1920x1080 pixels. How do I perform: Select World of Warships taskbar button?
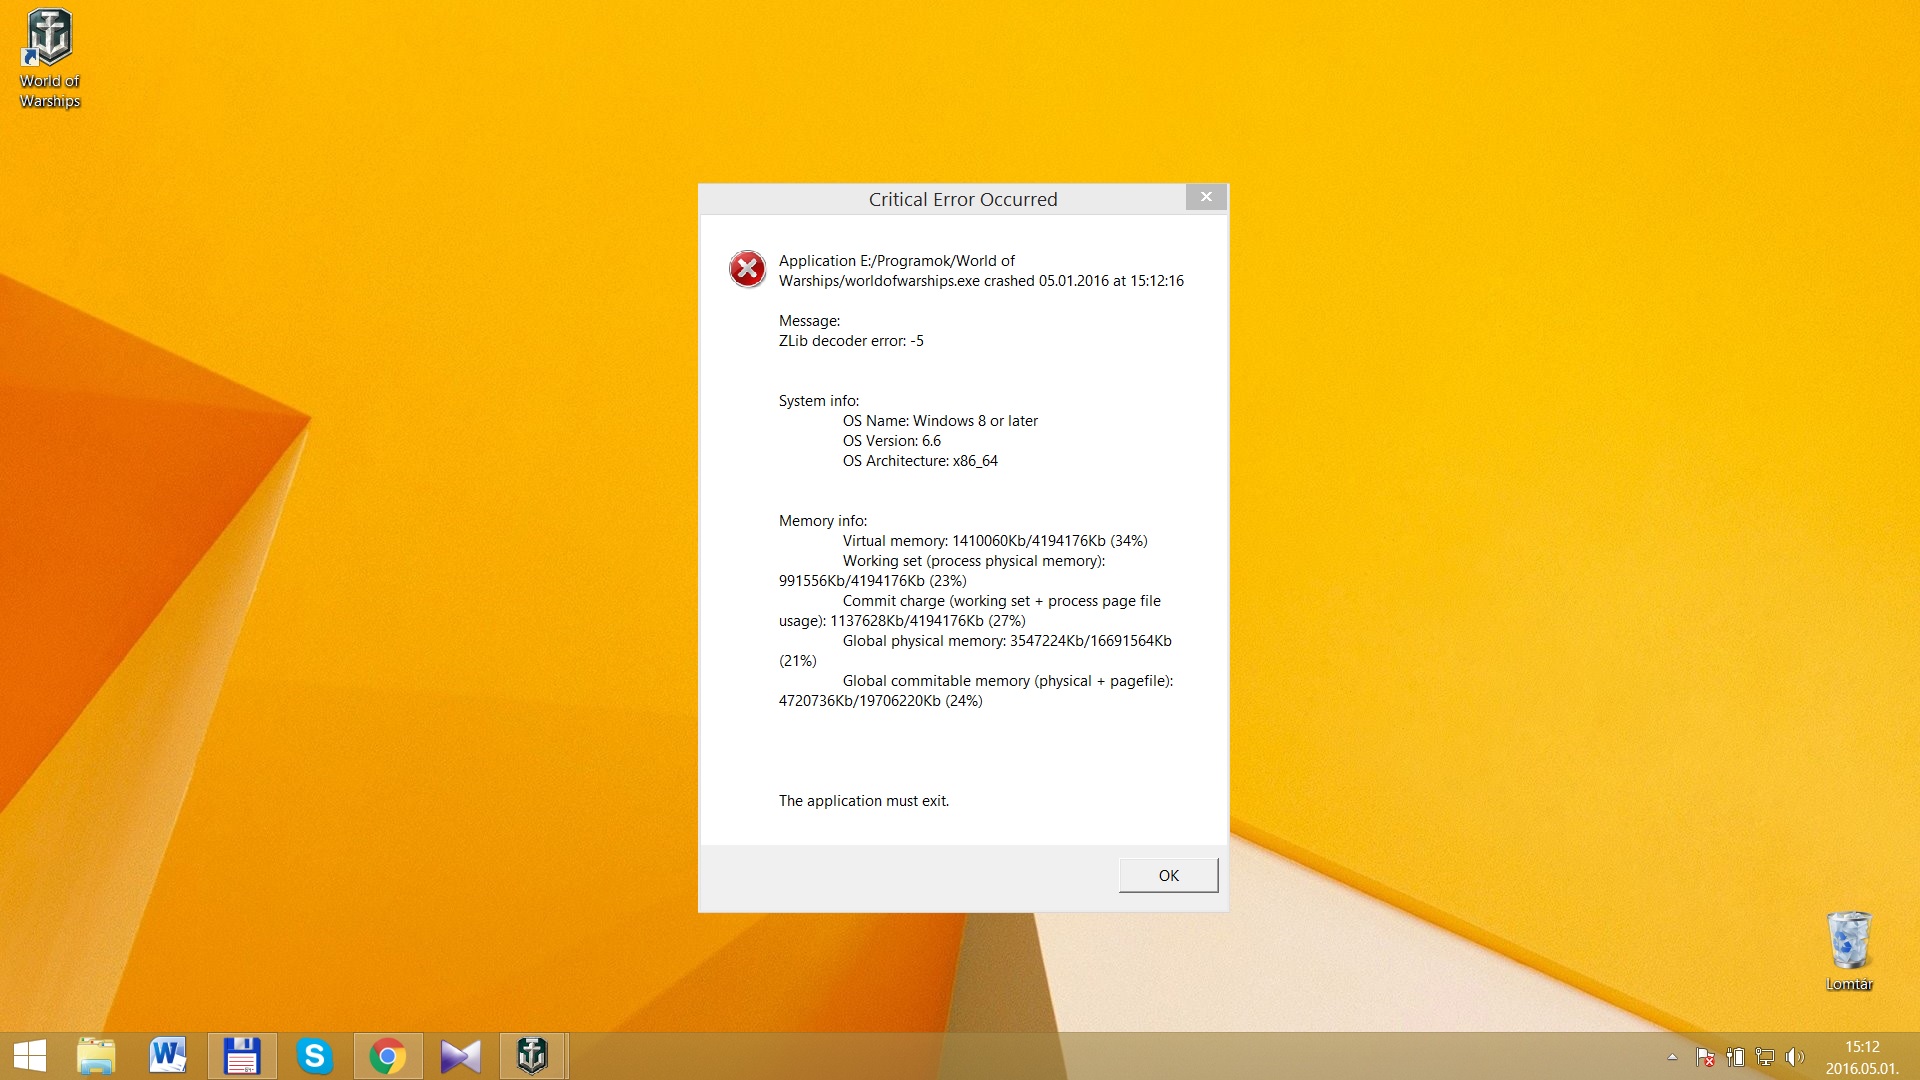[533, 1056]
